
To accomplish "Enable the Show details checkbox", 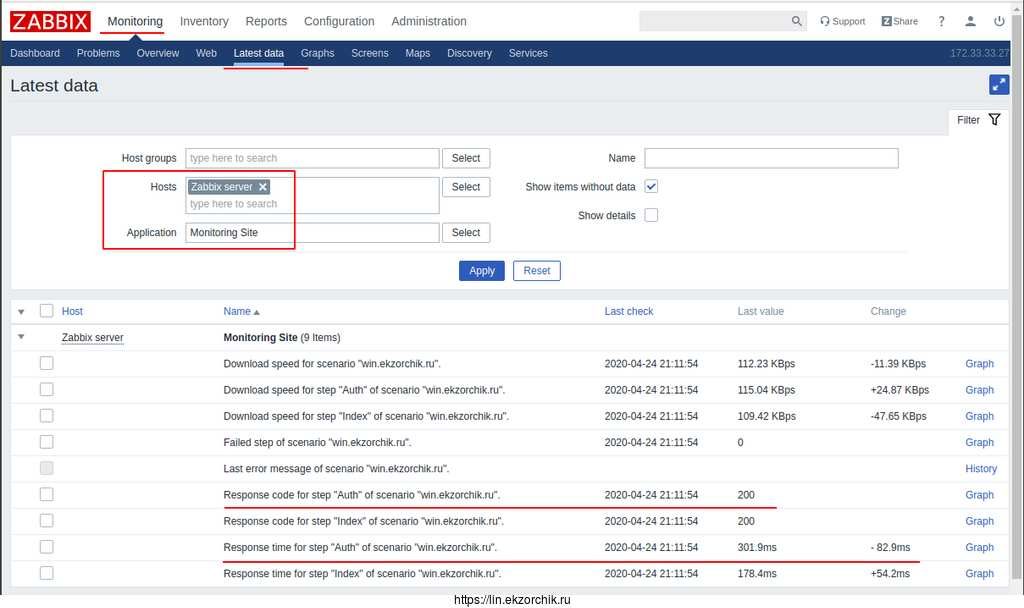I will (x=651, y=215).
